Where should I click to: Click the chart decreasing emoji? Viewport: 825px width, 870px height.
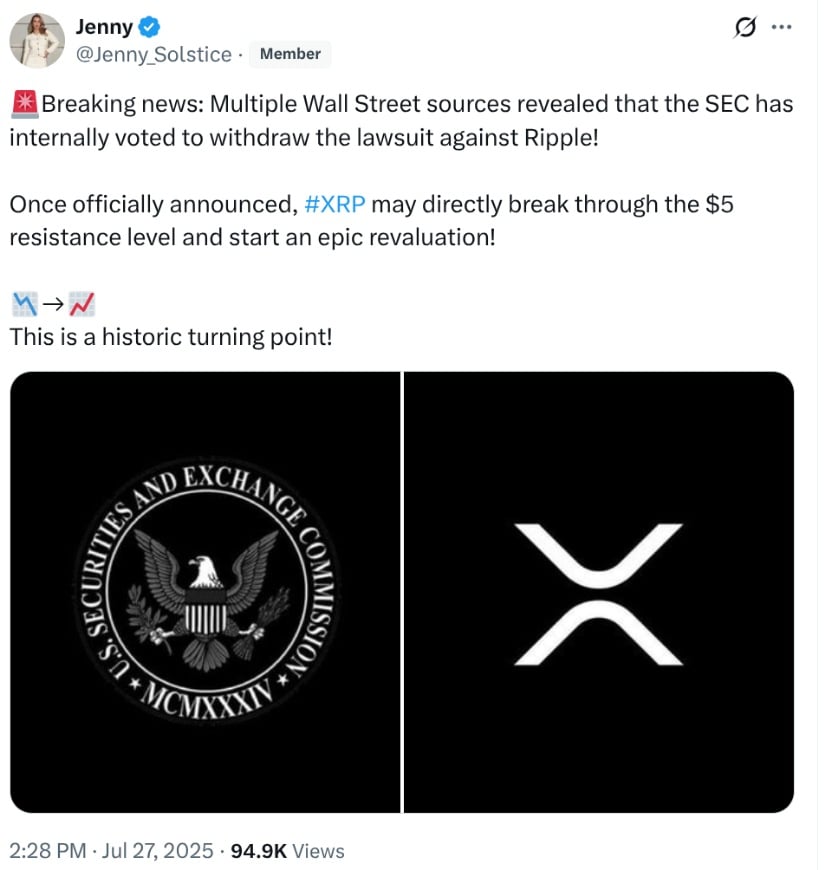click(25, 303)
